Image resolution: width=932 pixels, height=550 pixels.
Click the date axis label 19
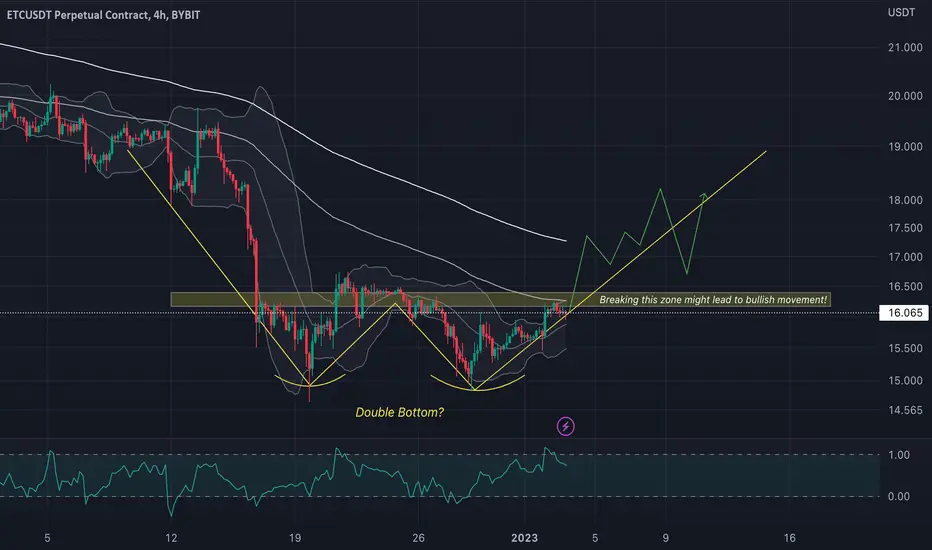pos(295,538)
